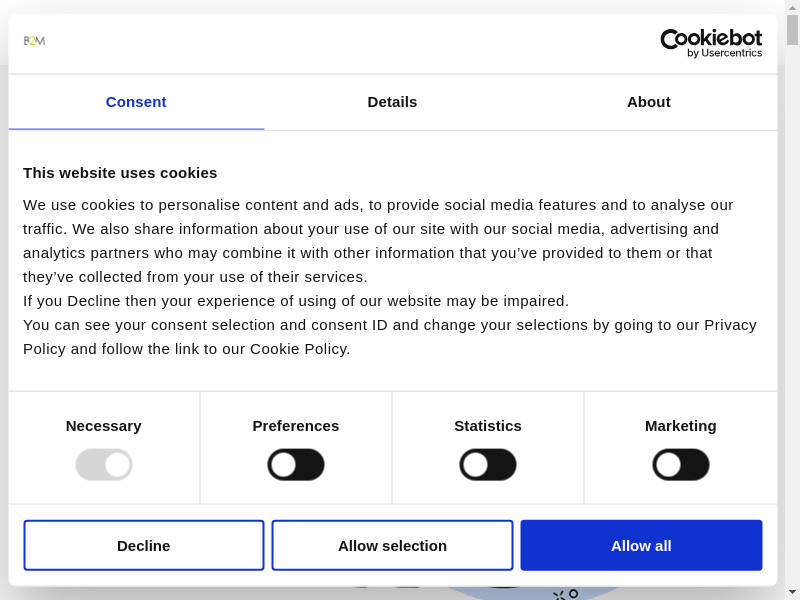Open the Cookiebot by Usercentrics logo
This screenshot has height=600, width=800.
pyautogui.click(x=710, y=43)
